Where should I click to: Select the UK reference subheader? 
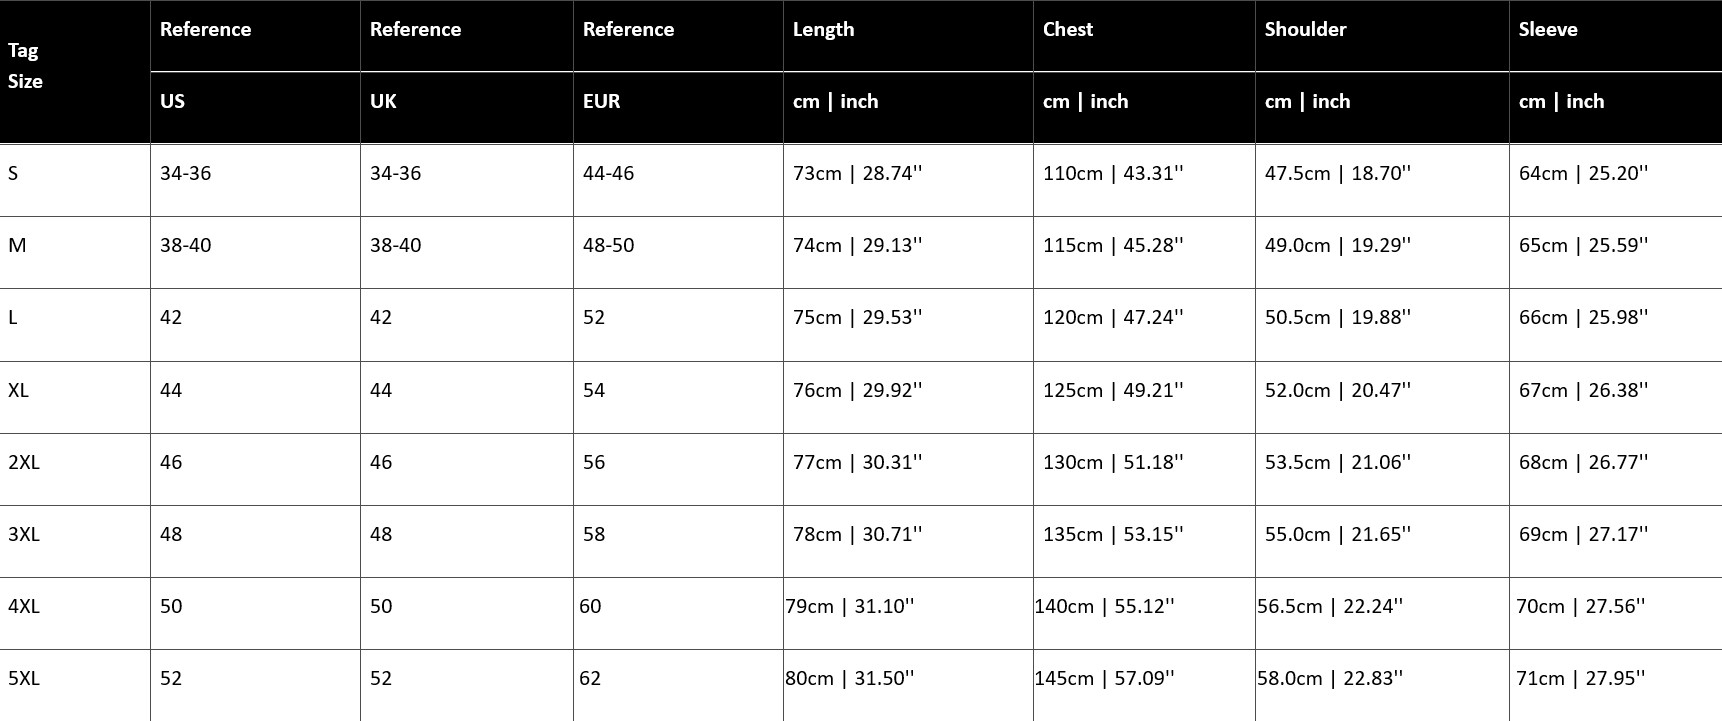point(383,102)
